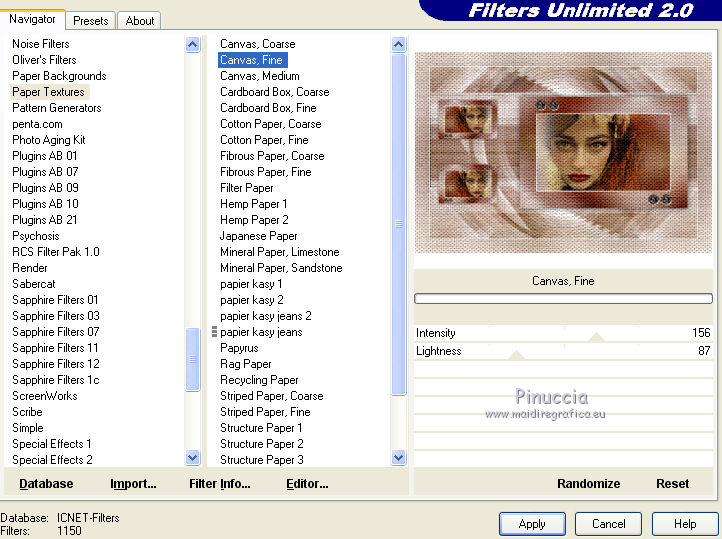722x539 pixels.
Task: Select Filter Paper
Action: 247,188
